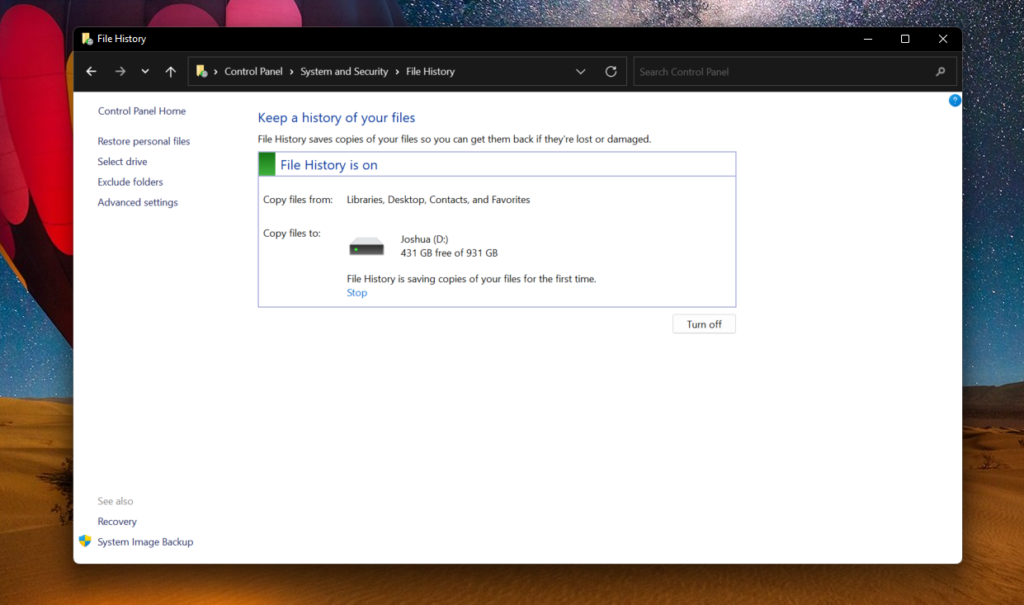Open the address bar dropdown arrow
This screenshot has width=1024, height=605.
580,71
